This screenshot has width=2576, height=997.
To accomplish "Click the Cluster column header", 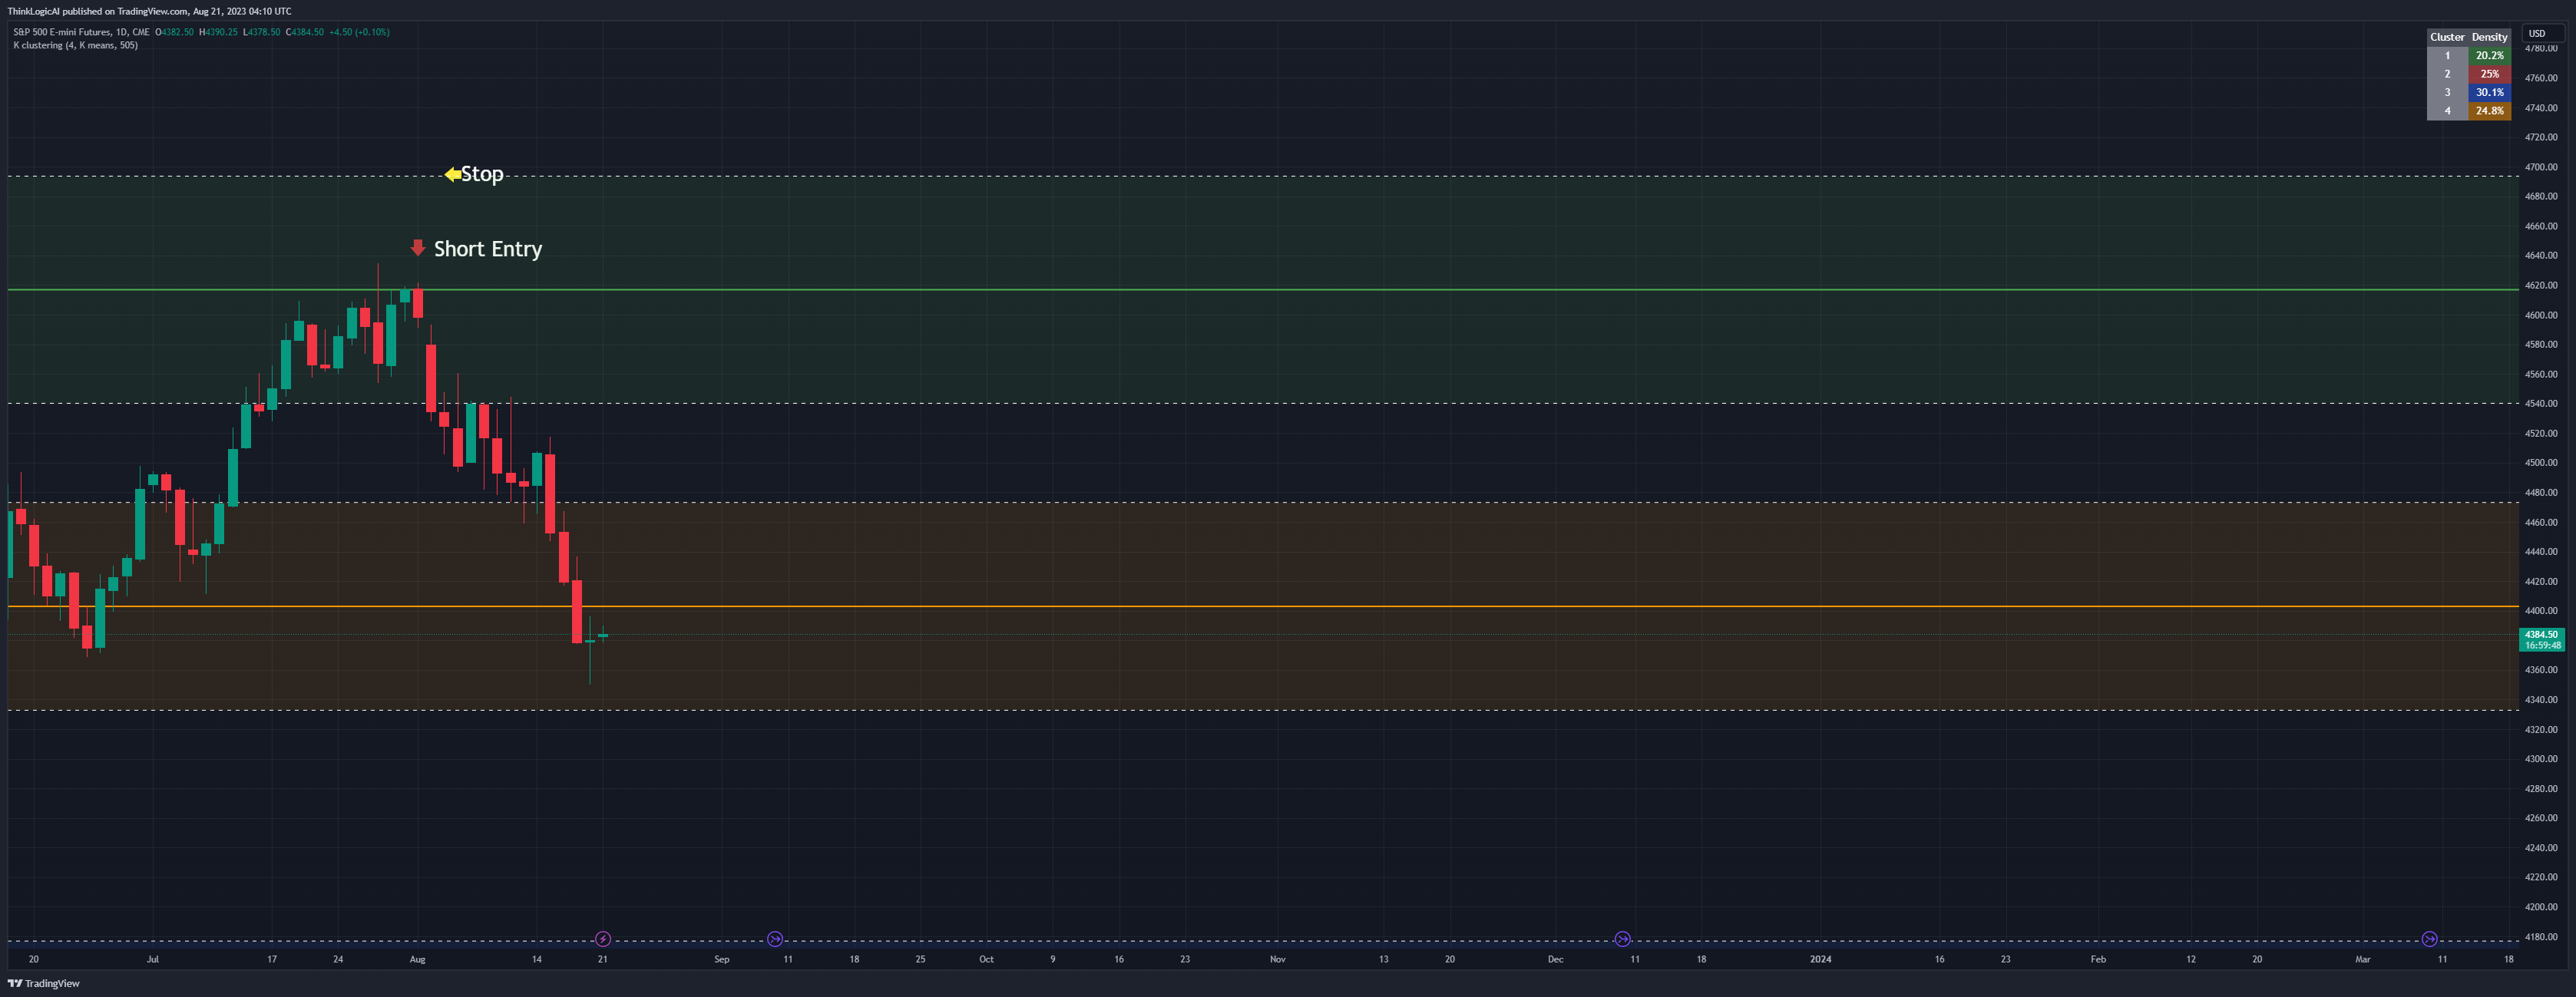I will (2447, 37).
